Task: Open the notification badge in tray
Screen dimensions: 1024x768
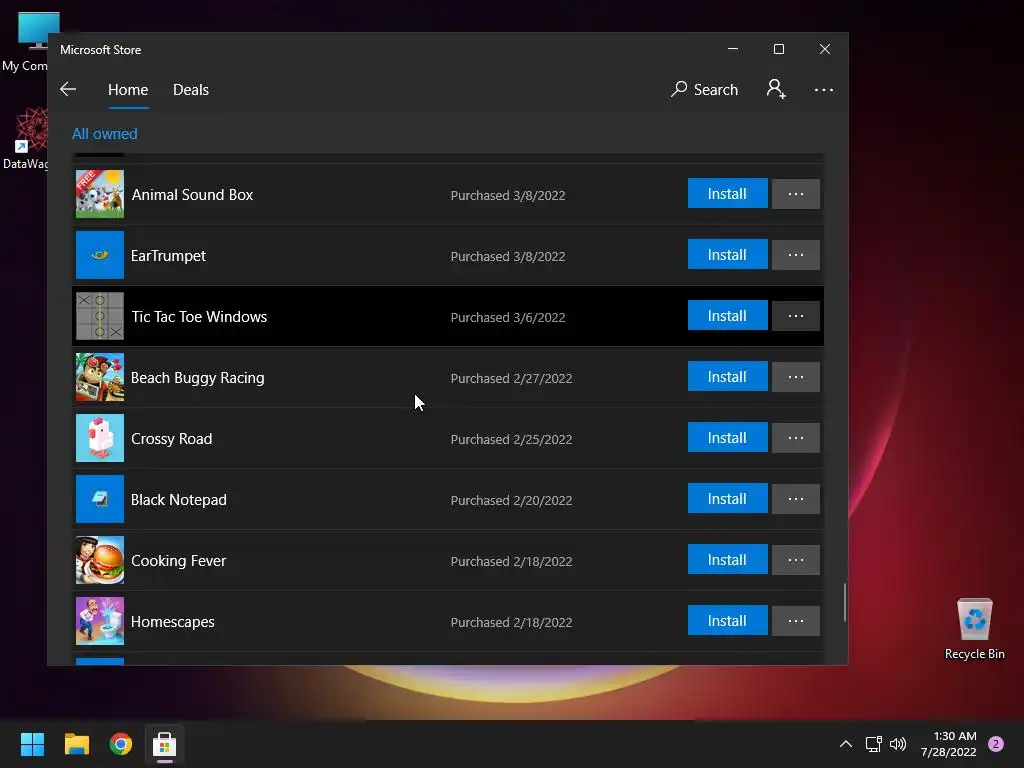Action: [x=996, y=744]
